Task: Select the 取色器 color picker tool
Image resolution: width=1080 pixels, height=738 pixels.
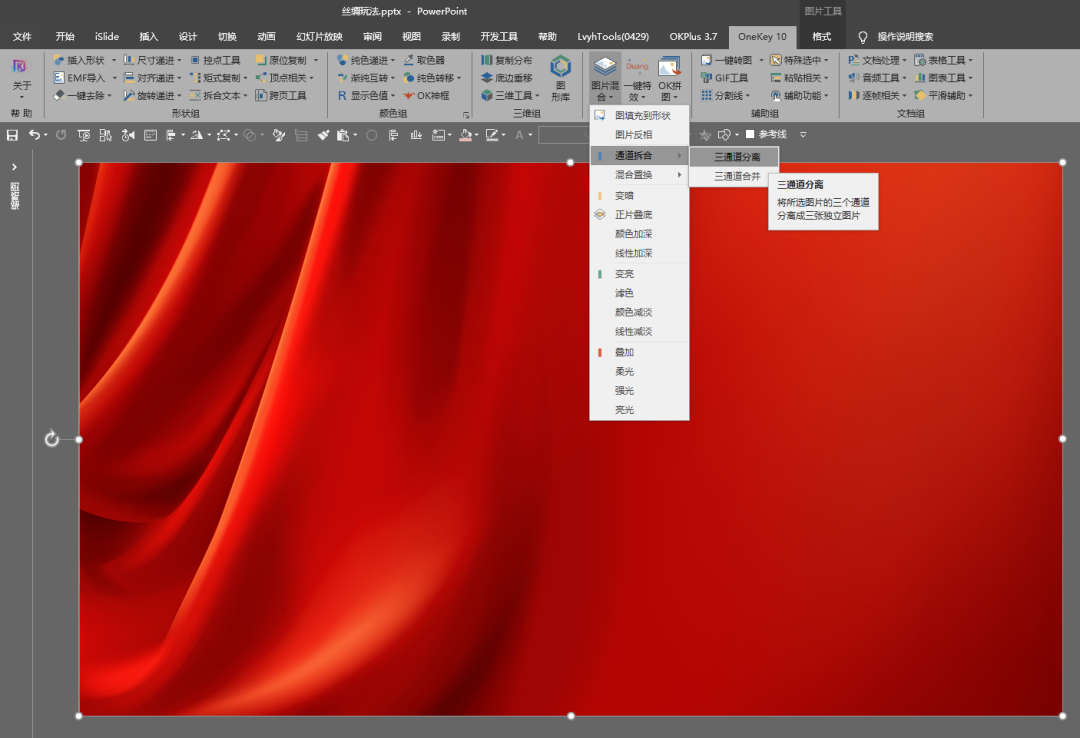Action: 424,60
